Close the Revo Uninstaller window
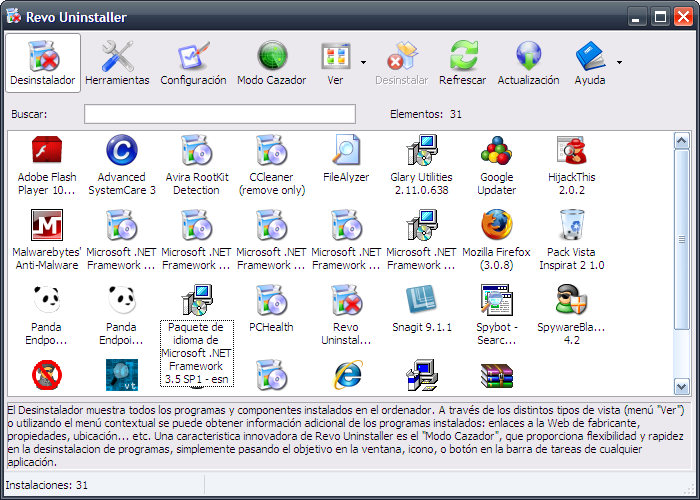Viewport: 700px width, 500px height. 683,17
